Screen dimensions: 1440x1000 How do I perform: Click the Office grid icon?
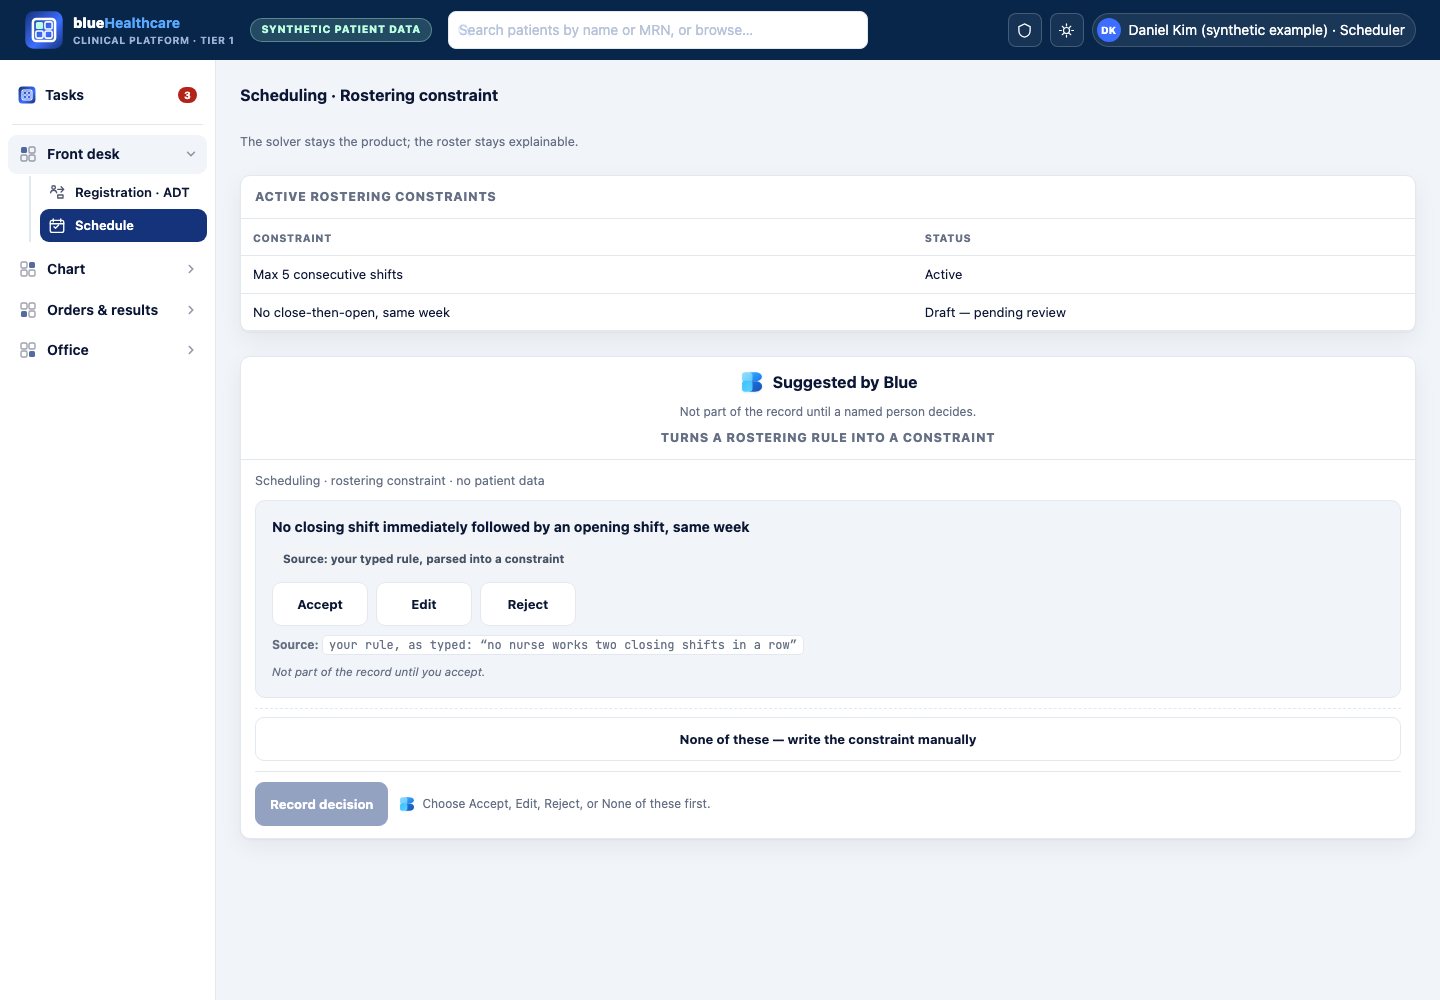tap(28, 350)
